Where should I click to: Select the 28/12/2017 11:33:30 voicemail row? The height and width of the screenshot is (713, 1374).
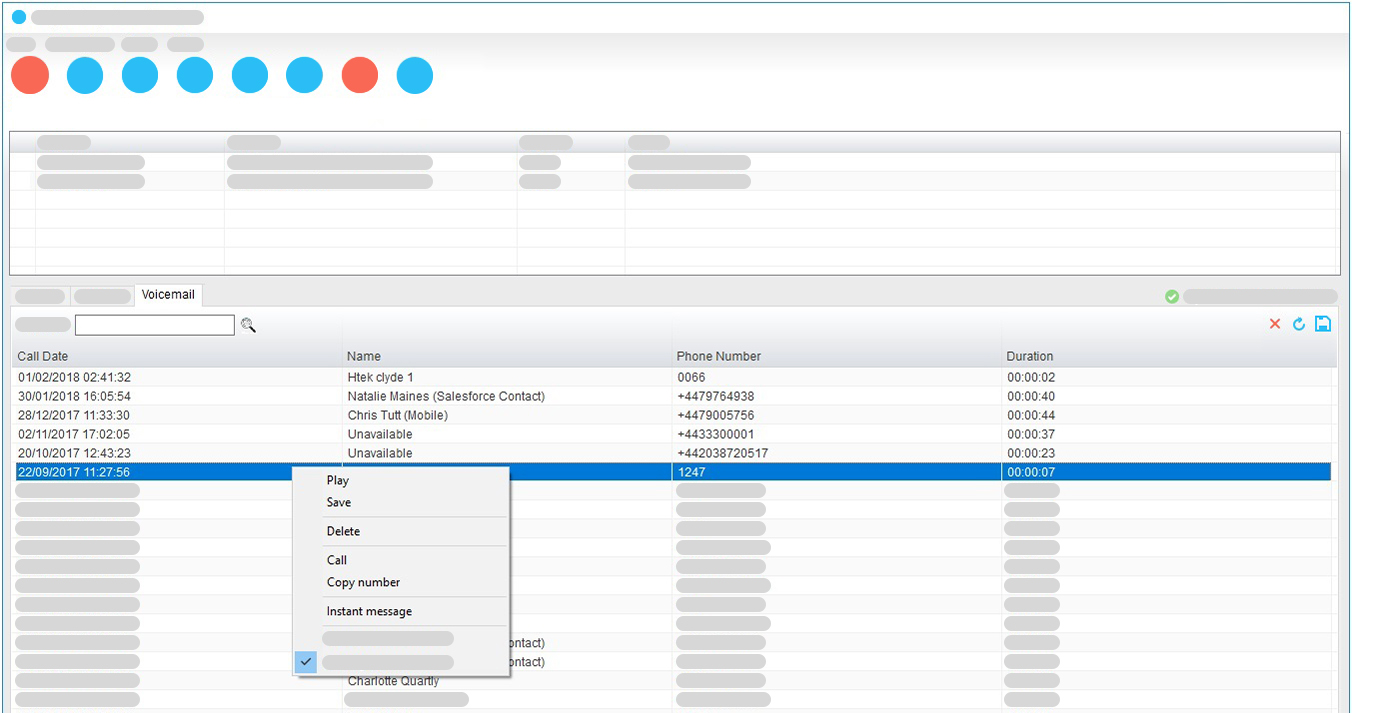click(673, 416)
